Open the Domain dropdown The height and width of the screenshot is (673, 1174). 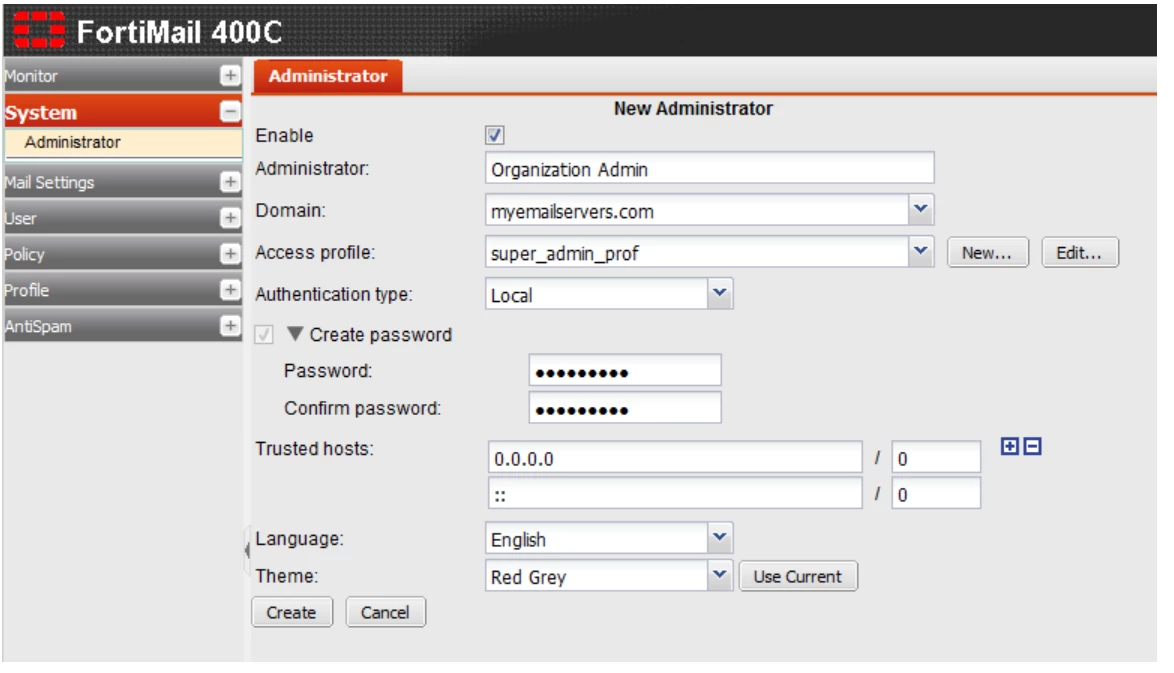(921, 210)
